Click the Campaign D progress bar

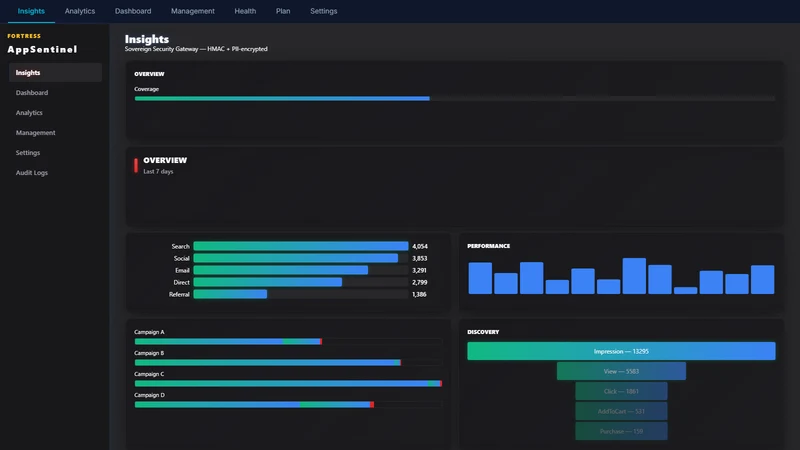(x=288, y=405)
